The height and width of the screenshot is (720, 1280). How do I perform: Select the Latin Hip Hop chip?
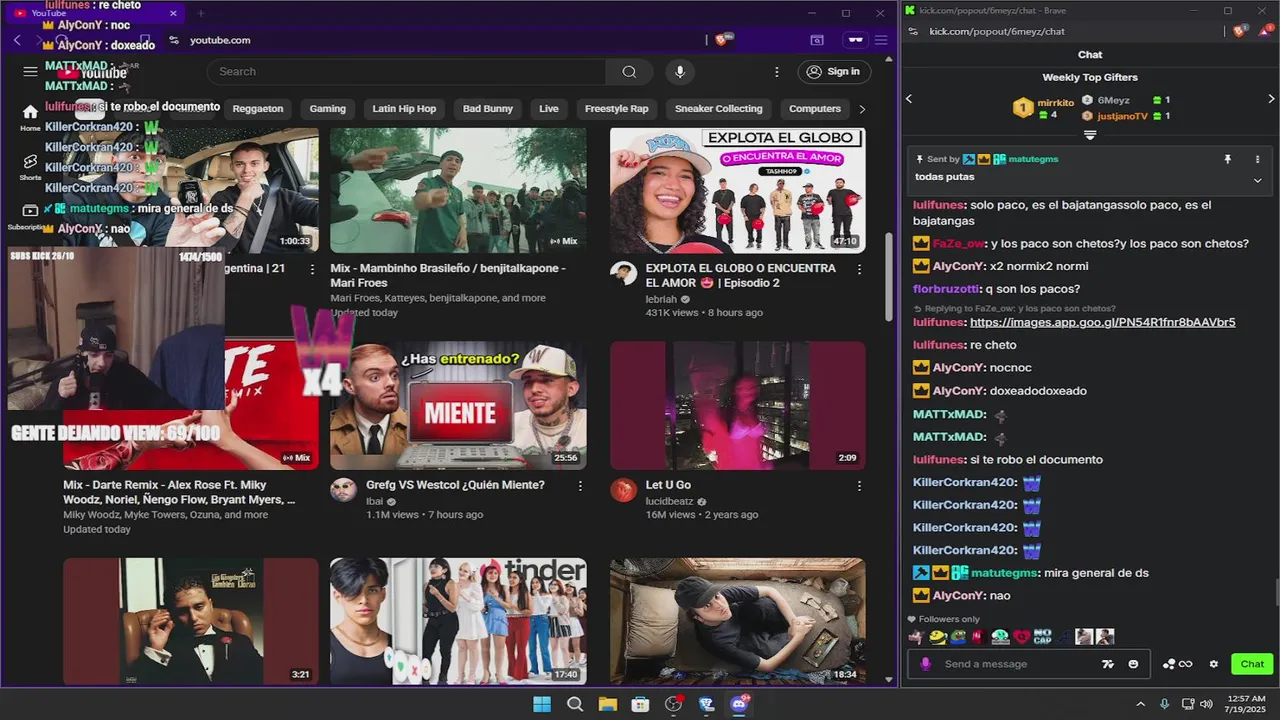(404, 109)
